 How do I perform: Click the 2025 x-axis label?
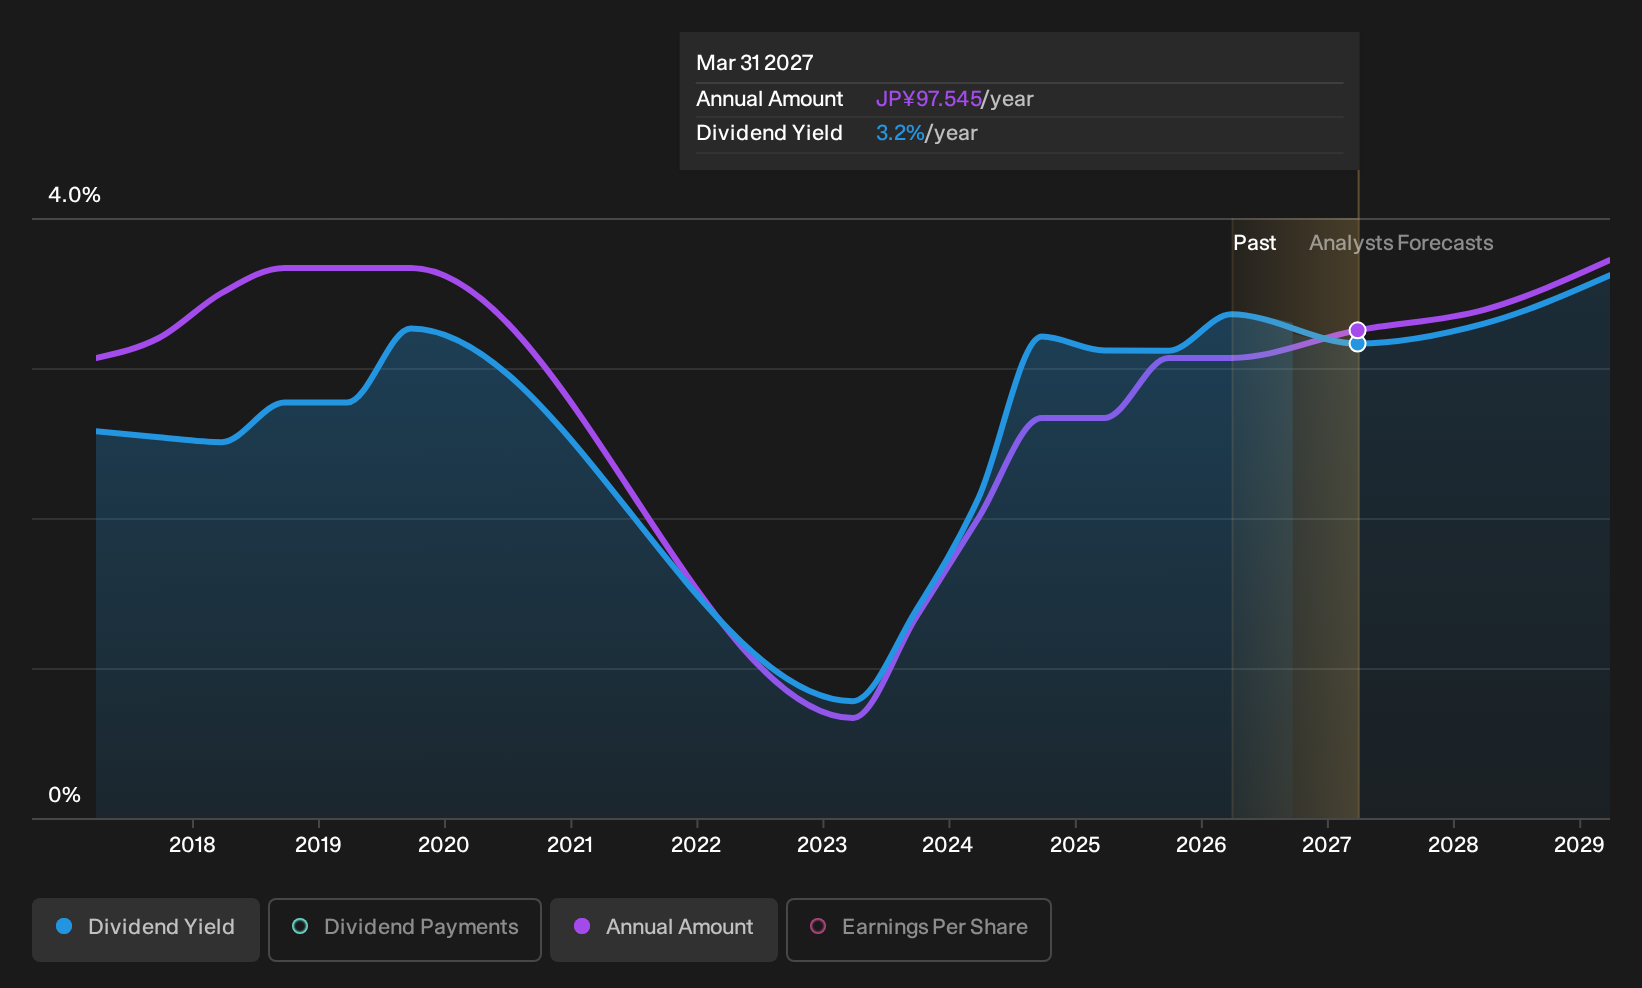point(1075,845)
